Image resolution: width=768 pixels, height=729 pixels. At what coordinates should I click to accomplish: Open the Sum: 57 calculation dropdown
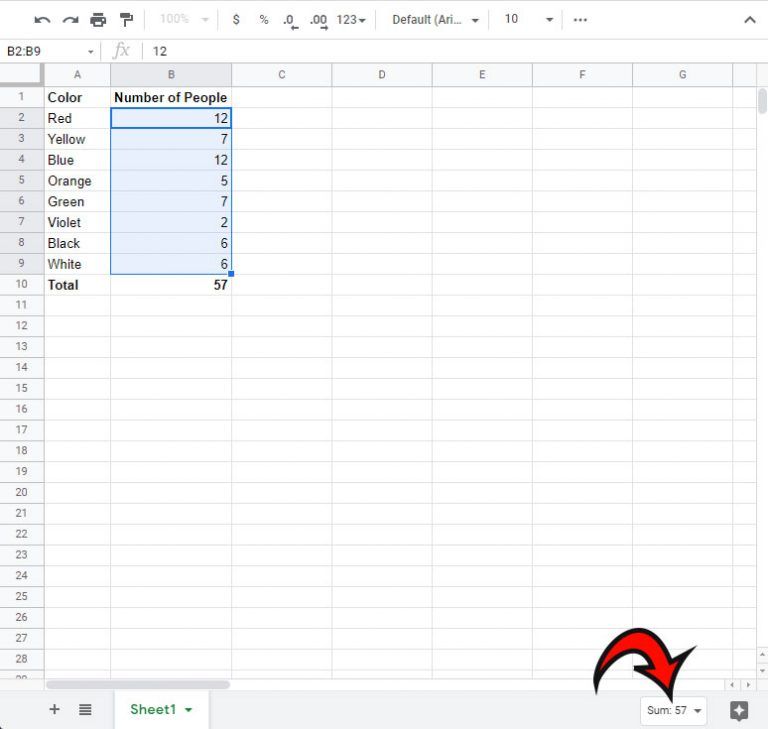click(x=673, y=710)
